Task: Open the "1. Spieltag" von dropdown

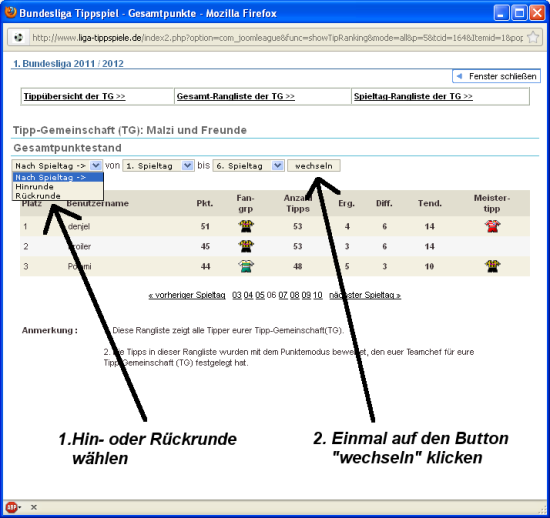Action: coord(158,166)
